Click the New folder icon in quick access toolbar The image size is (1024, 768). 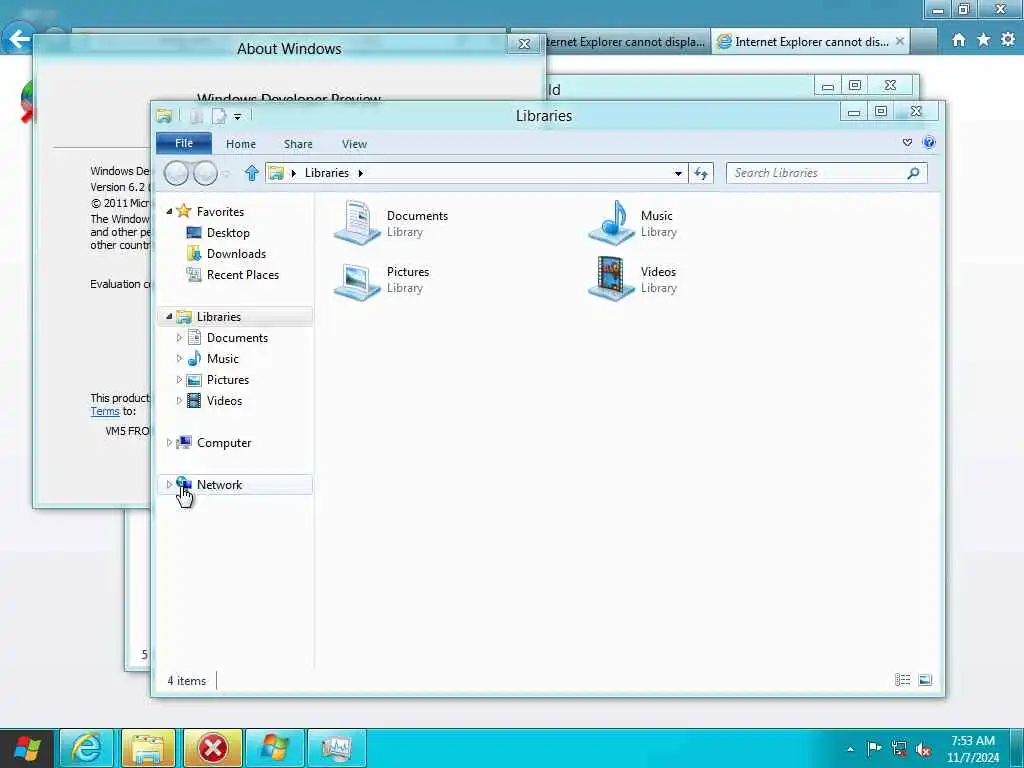click(219, 116)
